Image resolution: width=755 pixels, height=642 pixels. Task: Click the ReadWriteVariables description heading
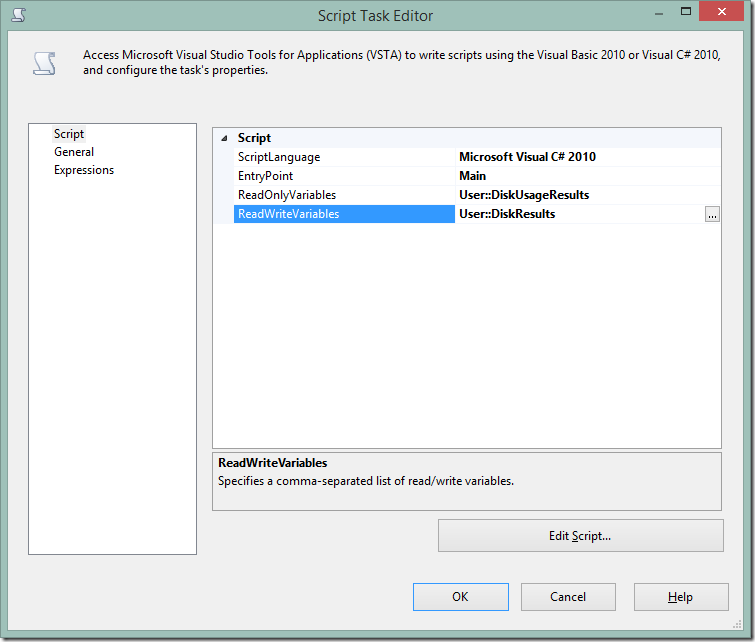273,463
